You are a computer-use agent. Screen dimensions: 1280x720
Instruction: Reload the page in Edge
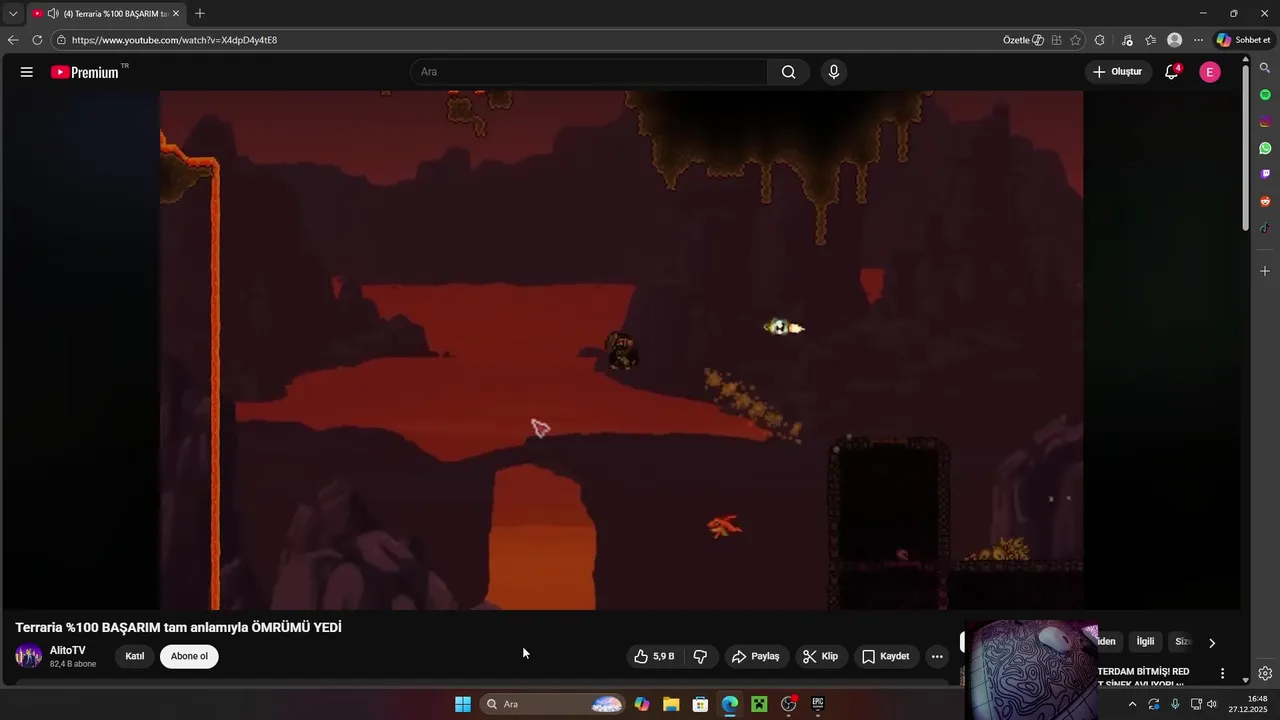tap(37, 40)
